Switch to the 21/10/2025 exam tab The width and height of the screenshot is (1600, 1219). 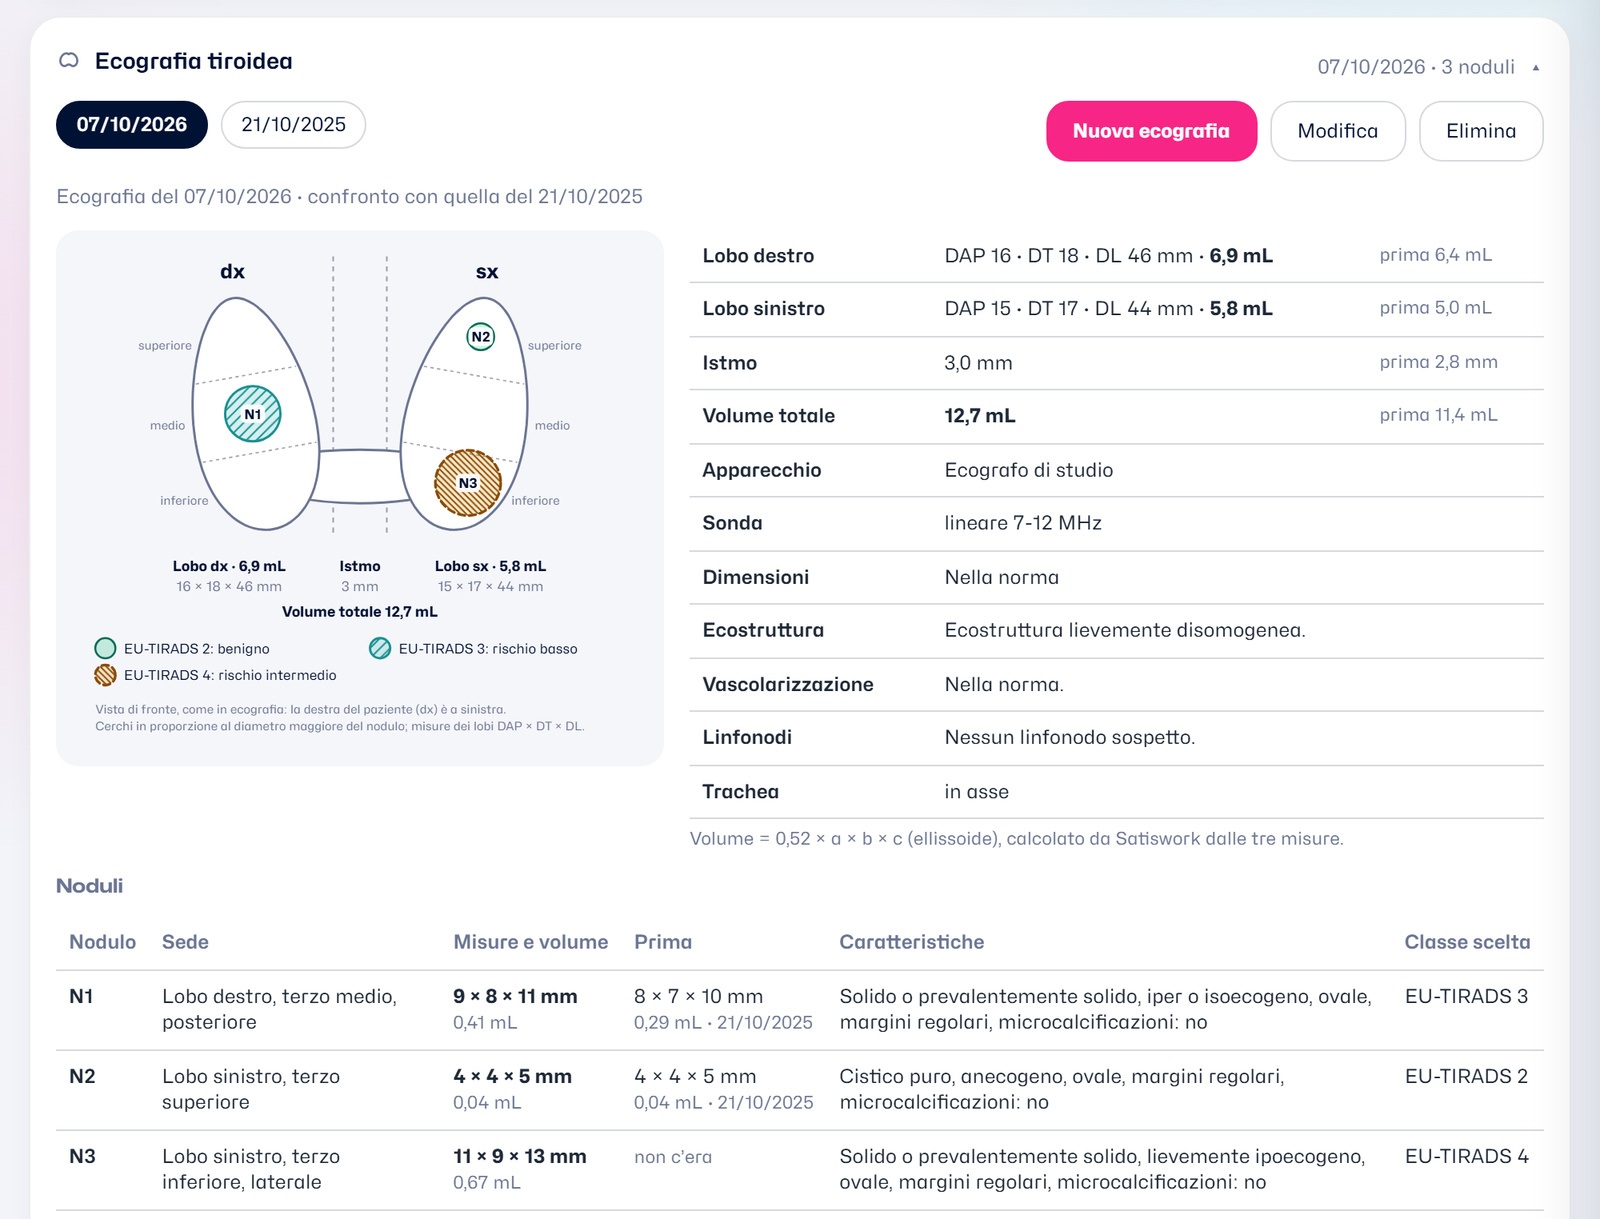(x=293, y=125)
